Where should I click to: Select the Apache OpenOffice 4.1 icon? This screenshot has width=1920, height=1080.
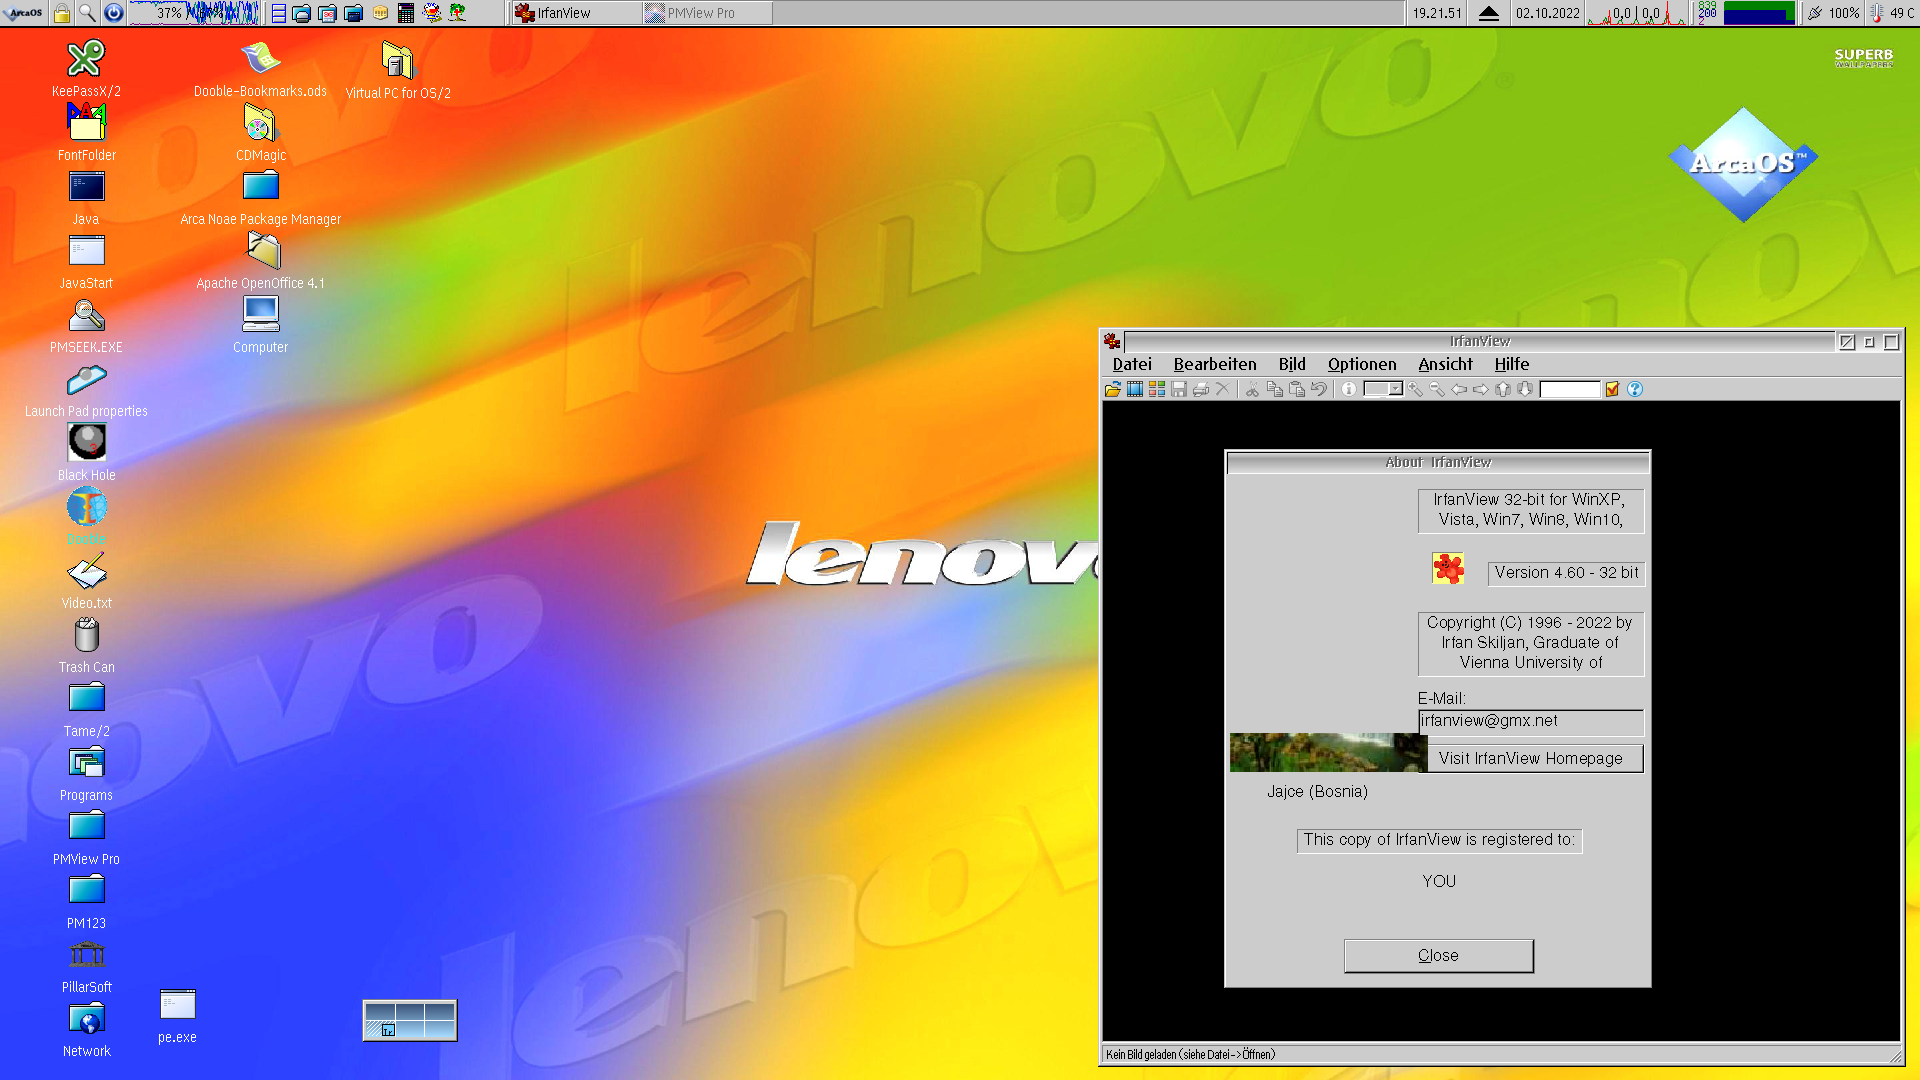click(260, 260)
